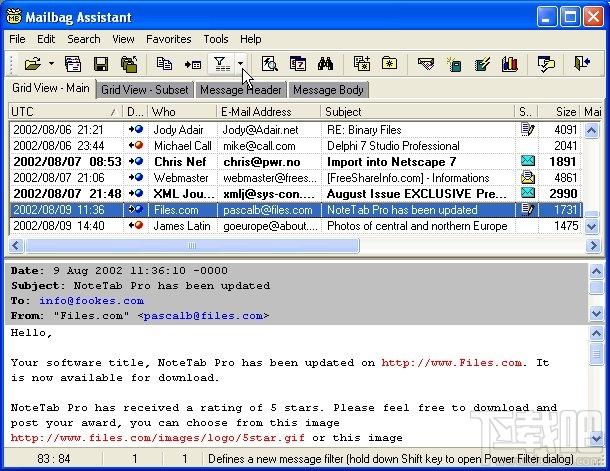Click the copy documents toolbar icon
The width and height of the screenshot is (610, 471).
coord(164,63)
